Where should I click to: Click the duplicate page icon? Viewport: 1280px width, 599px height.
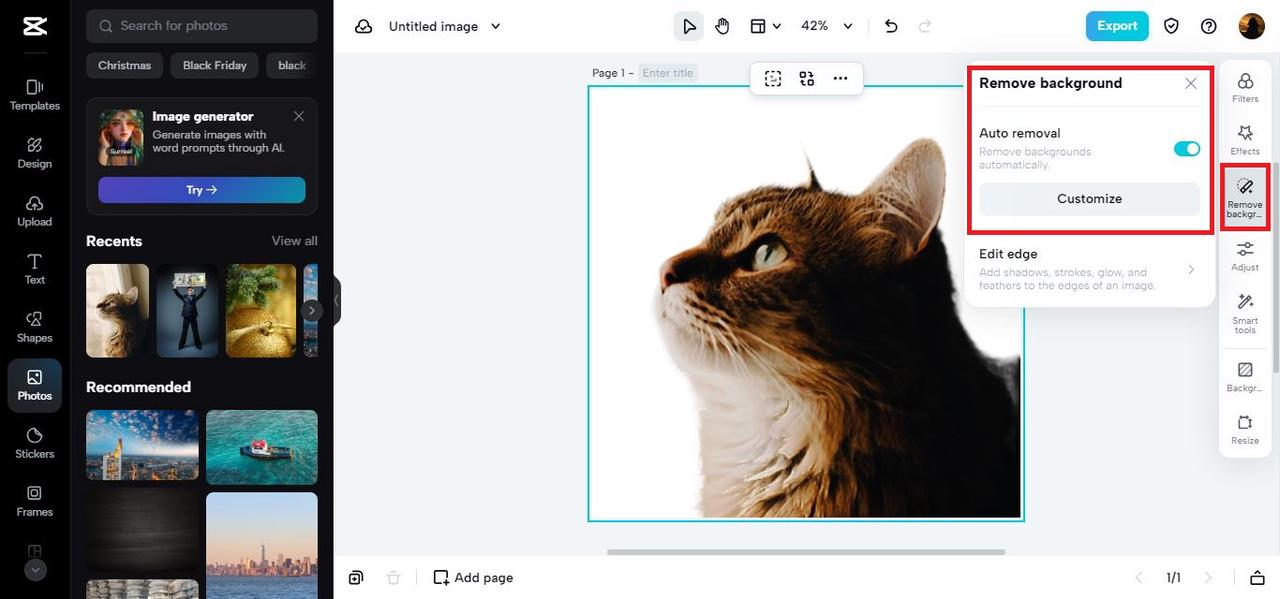point(356,578)
